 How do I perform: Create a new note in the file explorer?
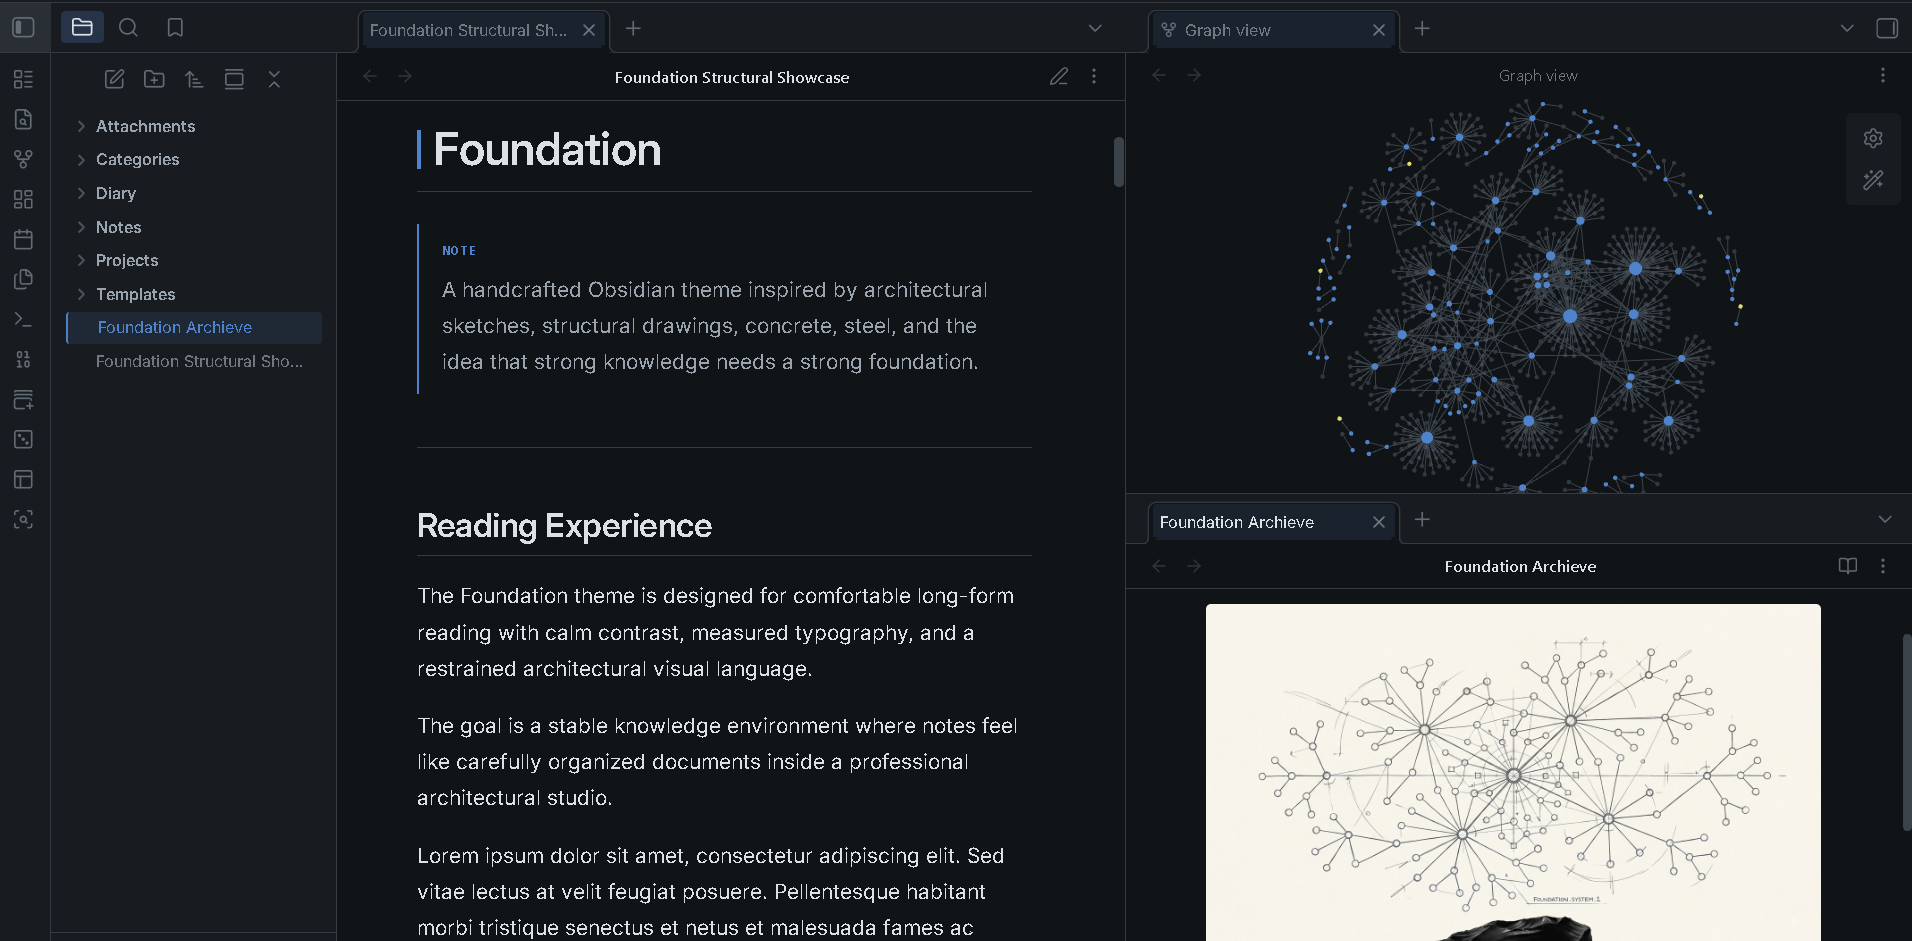point(115,79)
